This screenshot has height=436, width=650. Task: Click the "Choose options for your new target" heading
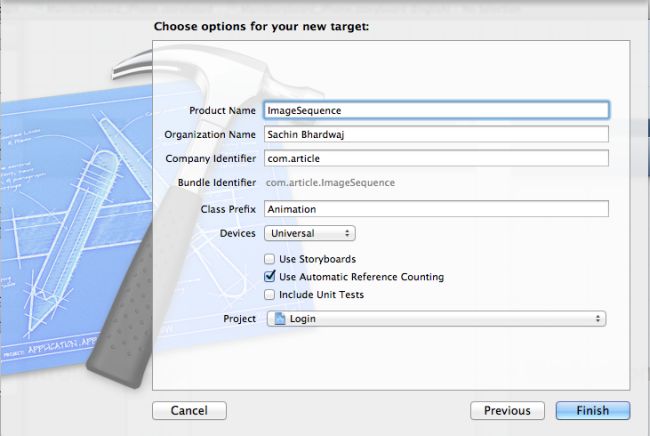click(x=262, y=26)
